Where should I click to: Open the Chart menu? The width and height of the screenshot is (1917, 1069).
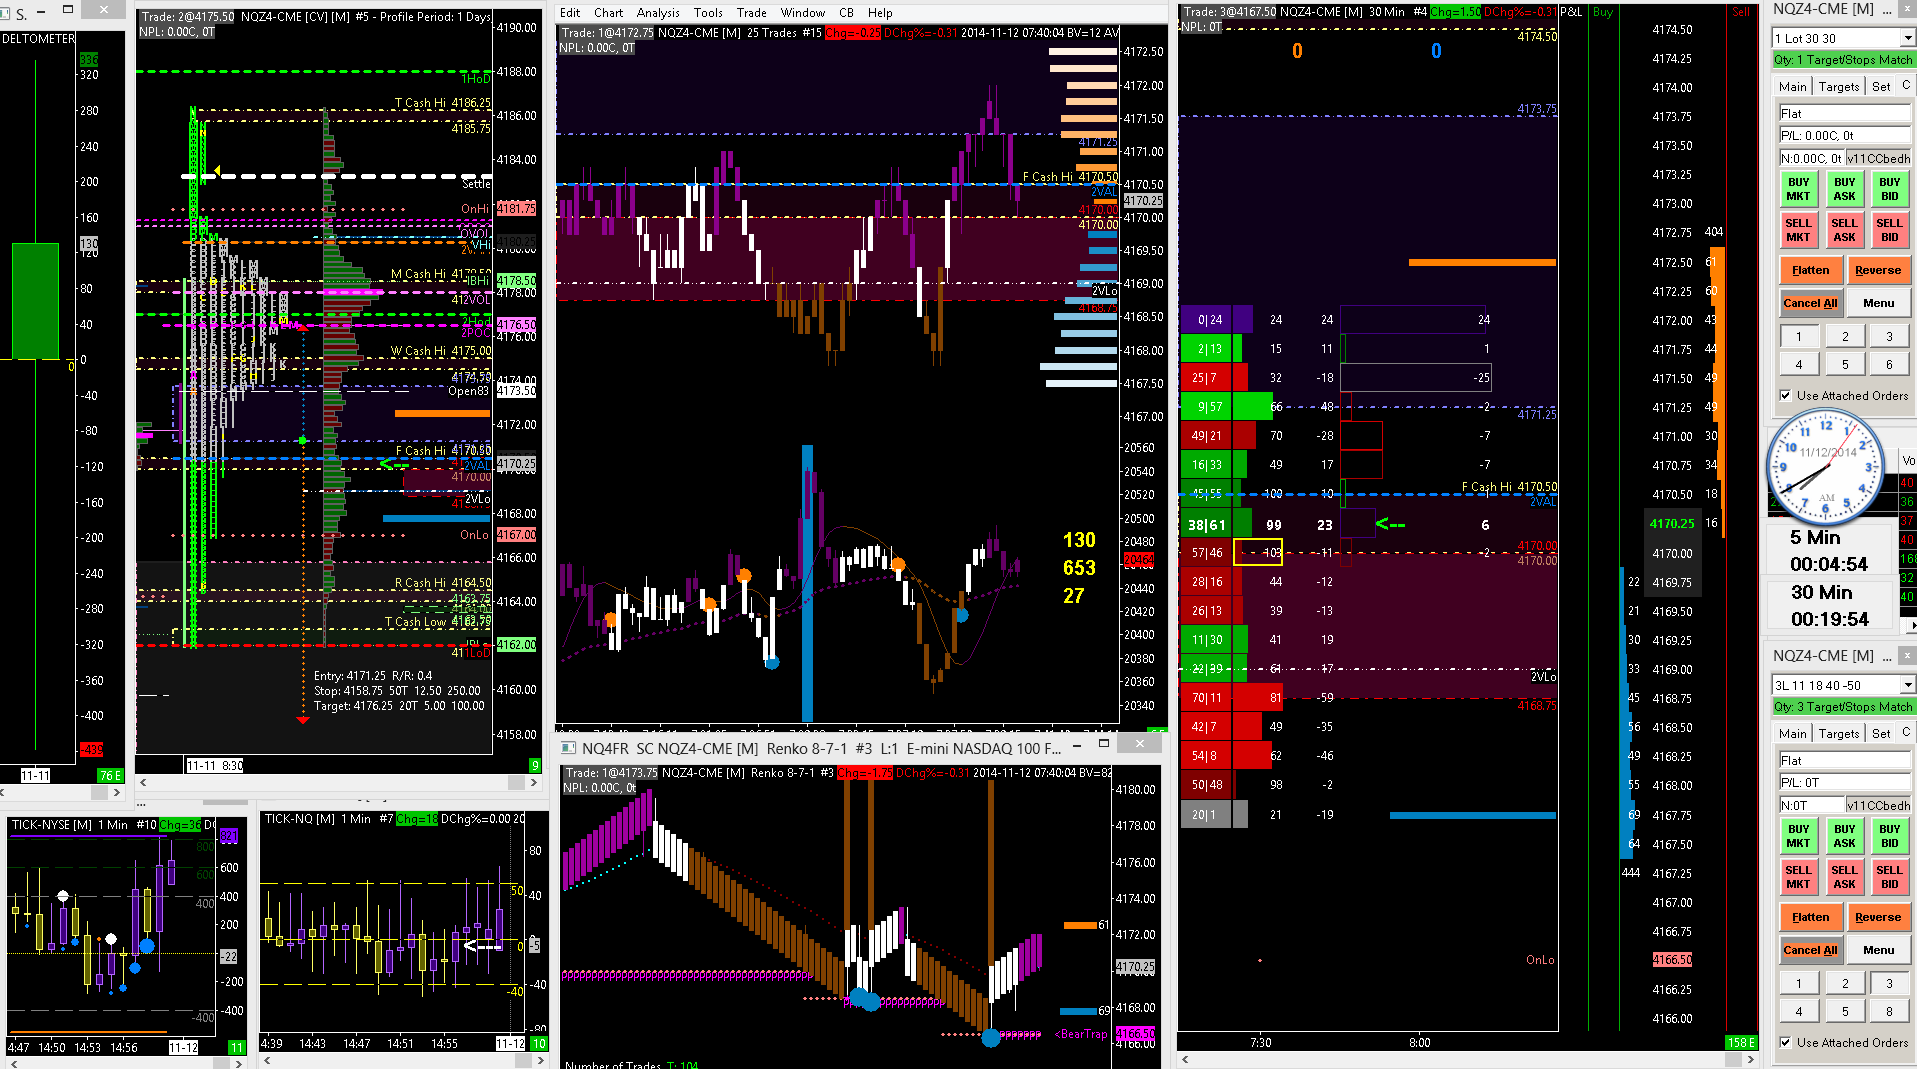point(608,13)
